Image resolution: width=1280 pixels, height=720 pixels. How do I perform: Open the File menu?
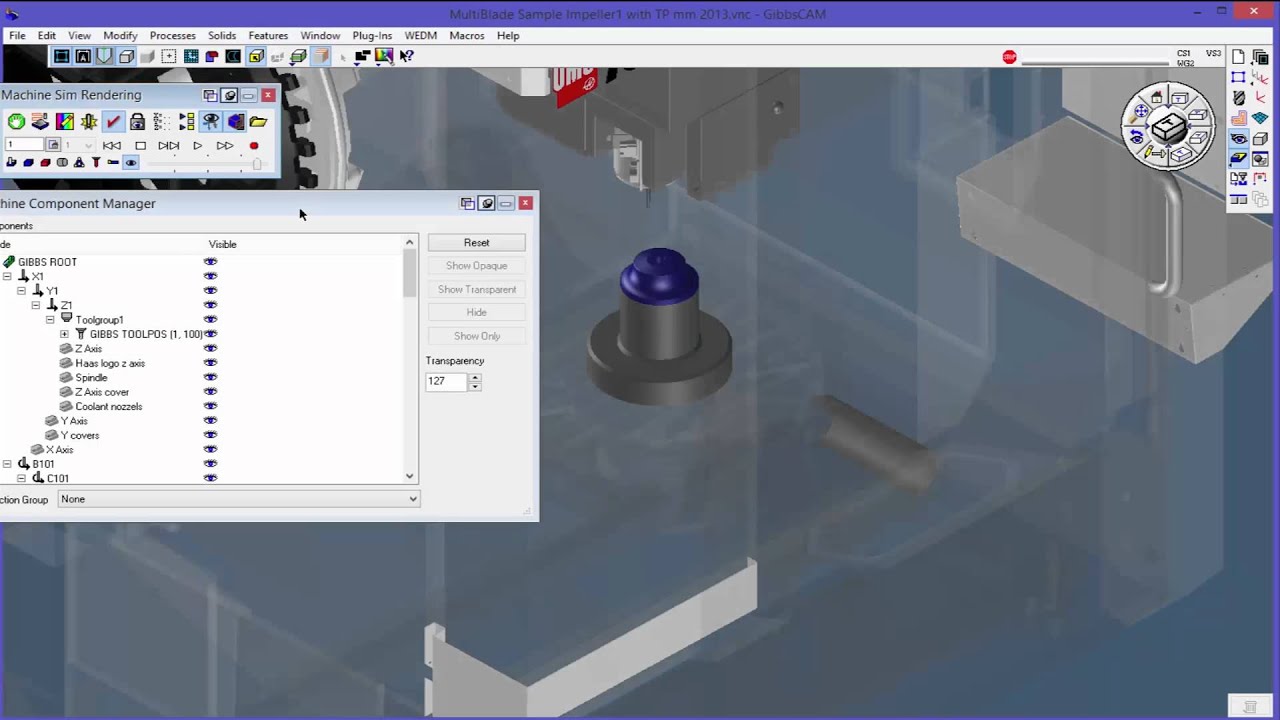(x=17, y=35)
